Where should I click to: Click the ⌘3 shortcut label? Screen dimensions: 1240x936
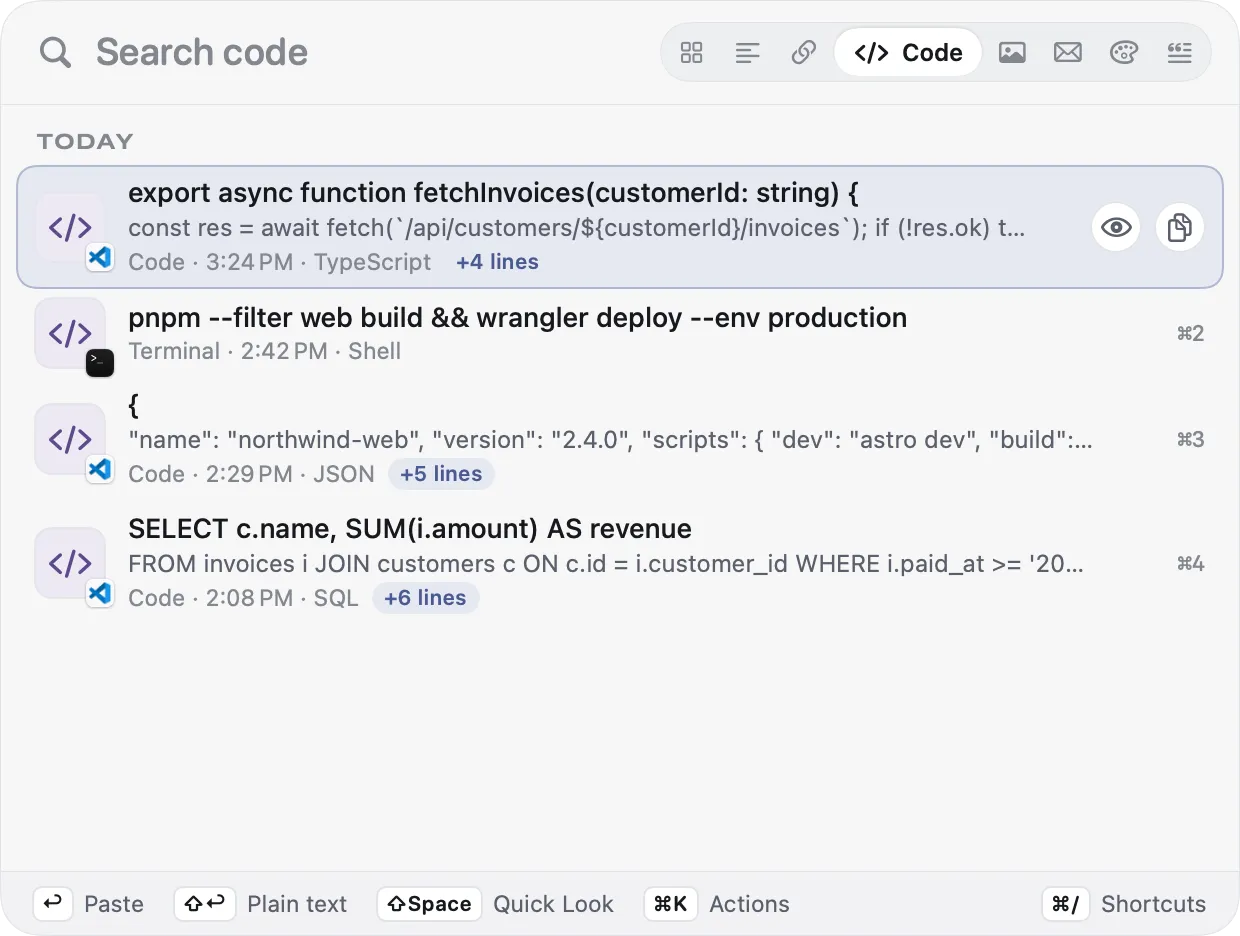tap(1190, 439)
